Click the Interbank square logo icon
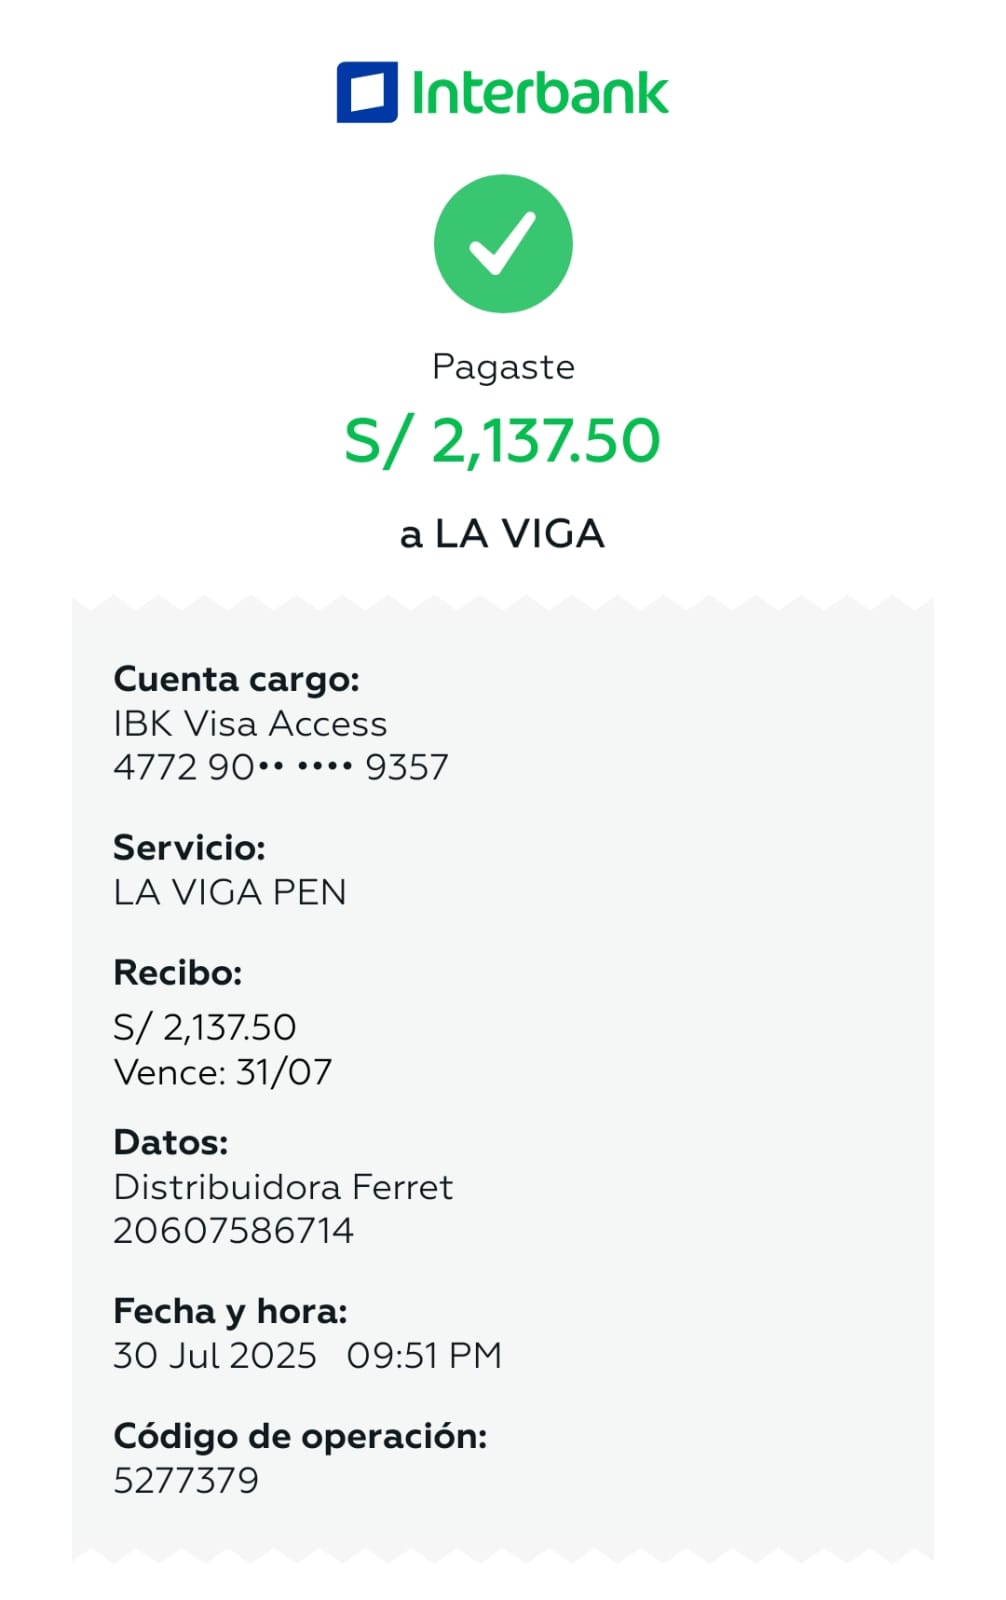Image resolution: width=1006 pixels, height=1600 pixels. click(x=366, y=93)
